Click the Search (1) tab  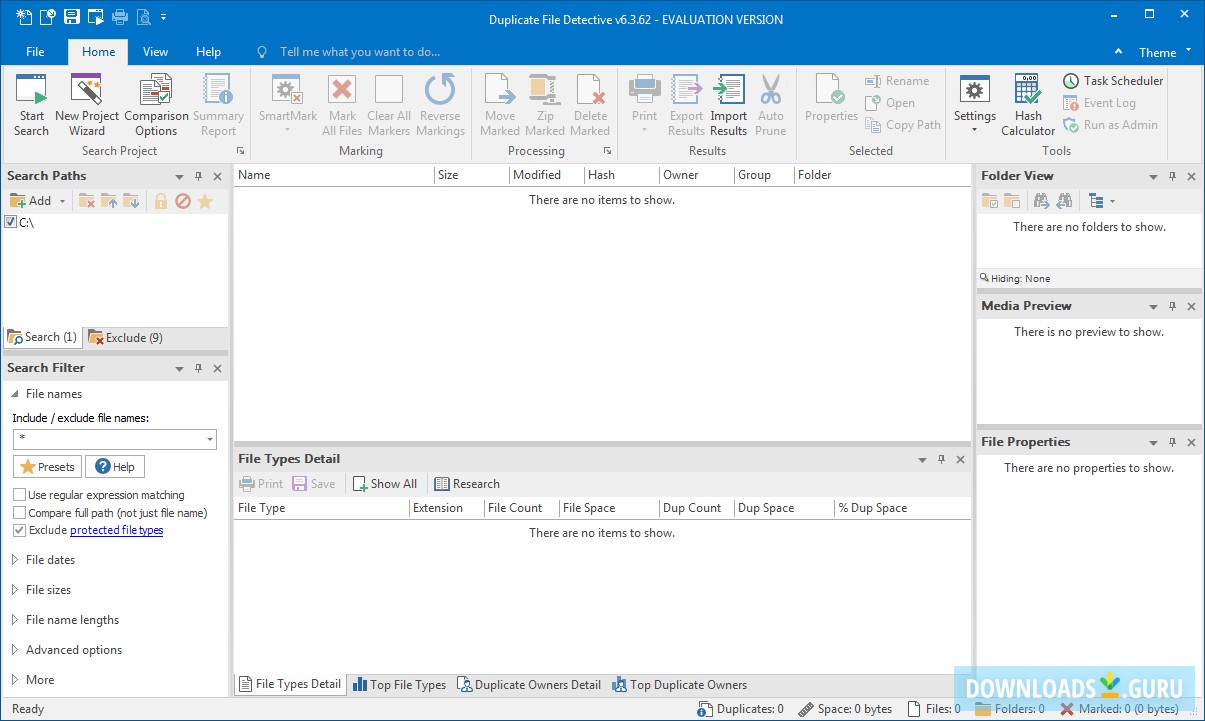42,338
